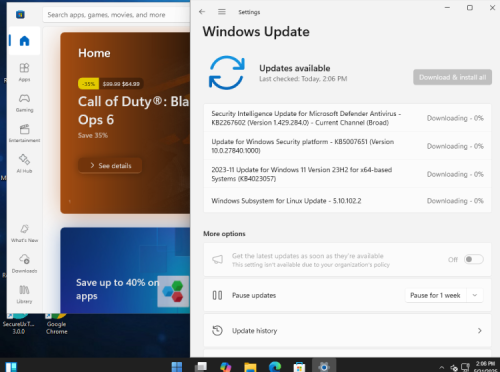Click the More options heading
Screen dimensions: 500x372
(224, 234)
